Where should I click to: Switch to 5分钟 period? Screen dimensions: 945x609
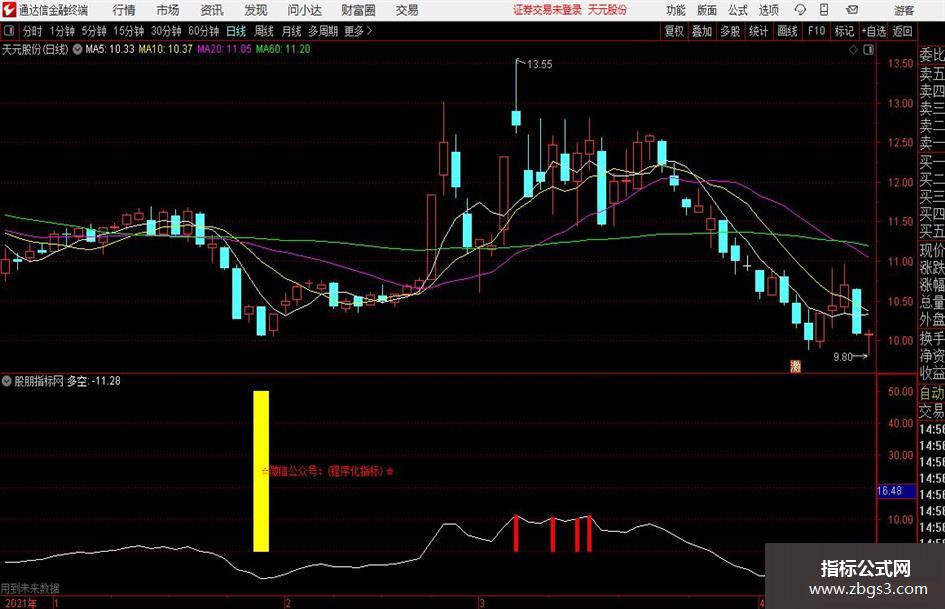pyautogui.click(x=94, y=31)
